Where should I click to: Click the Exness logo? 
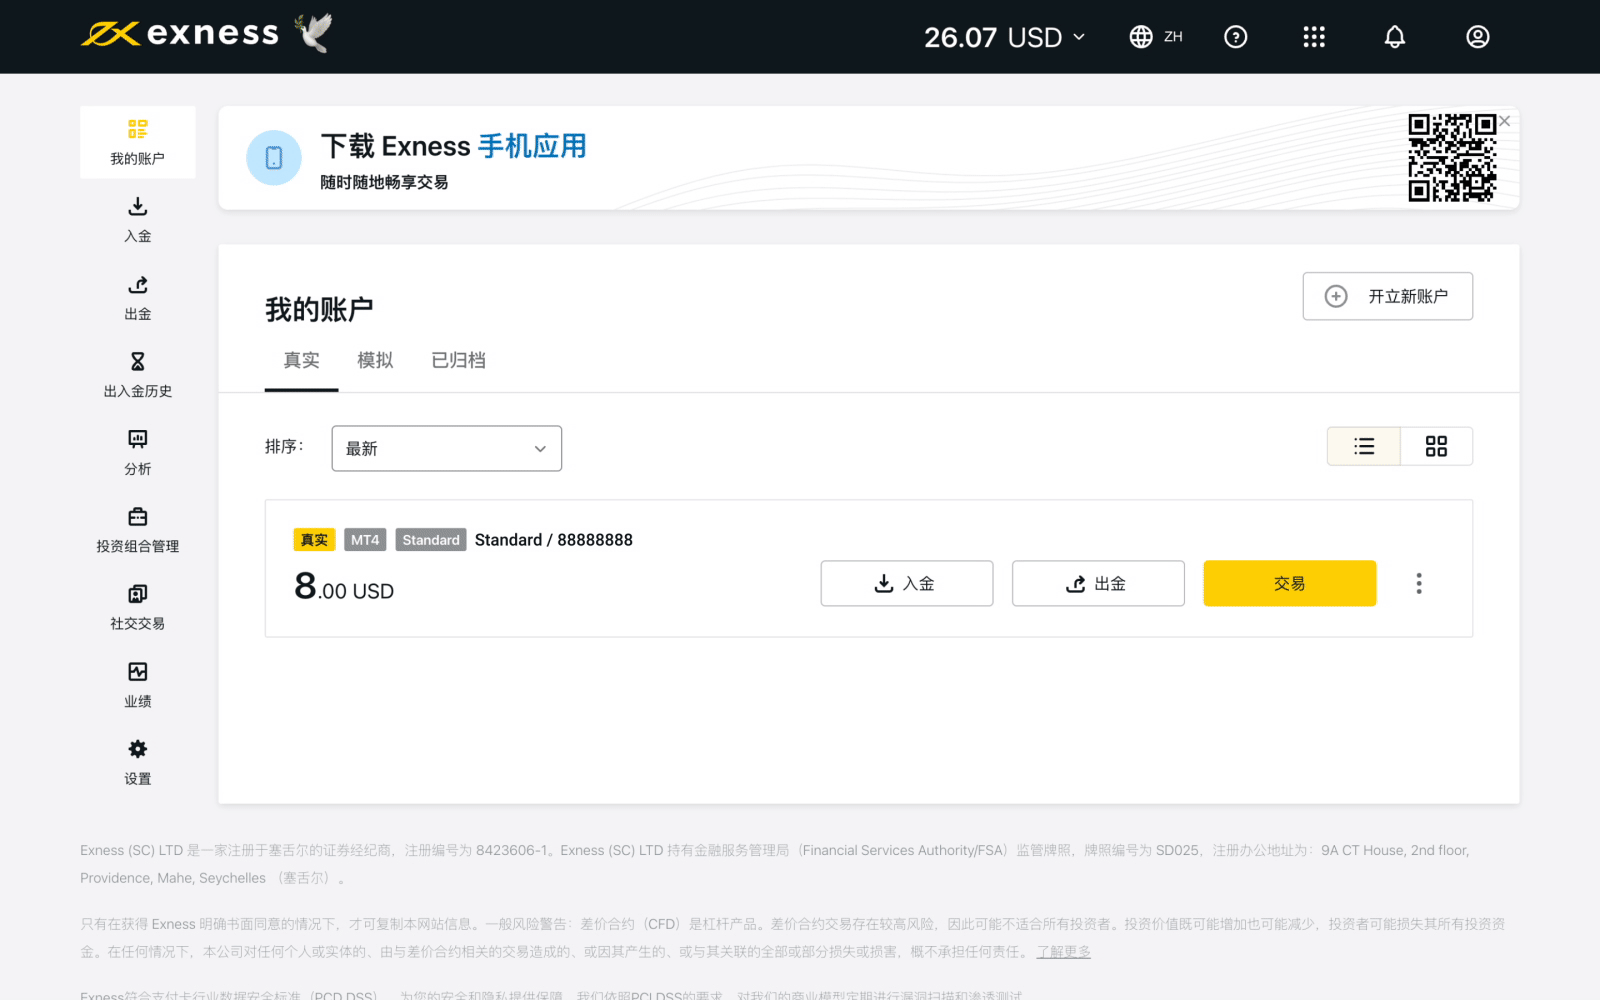[180, 34]
